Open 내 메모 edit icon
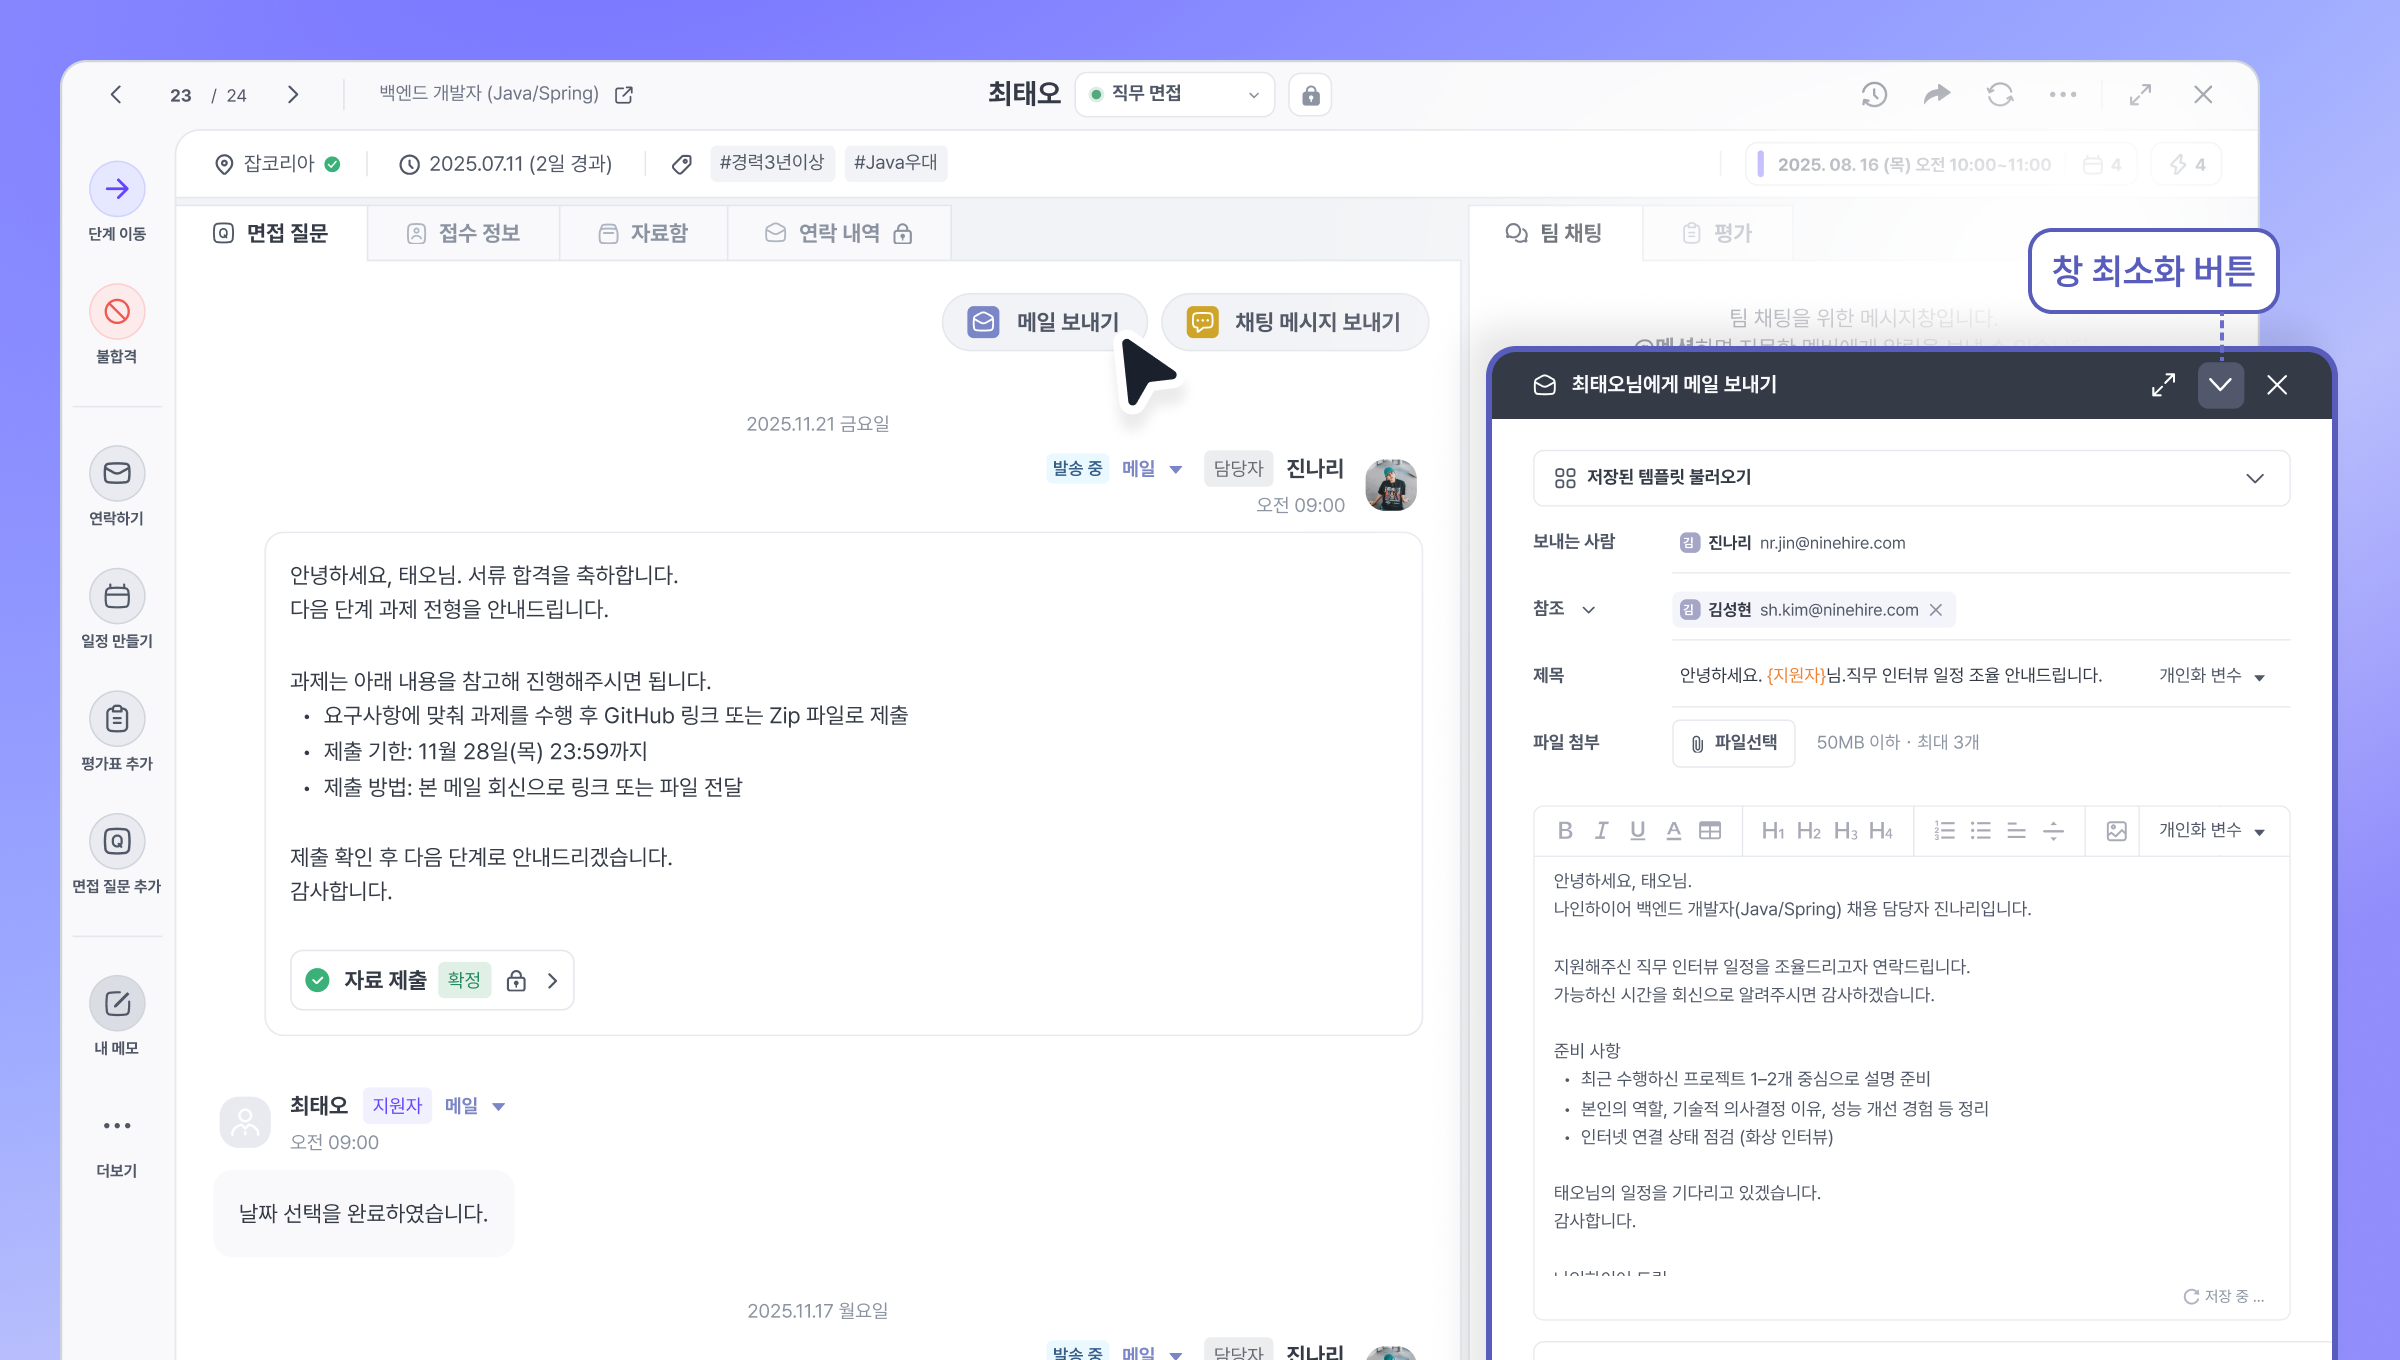Image resolution: width=2400 pixels, height=1360 pixels. (117, 1003)
